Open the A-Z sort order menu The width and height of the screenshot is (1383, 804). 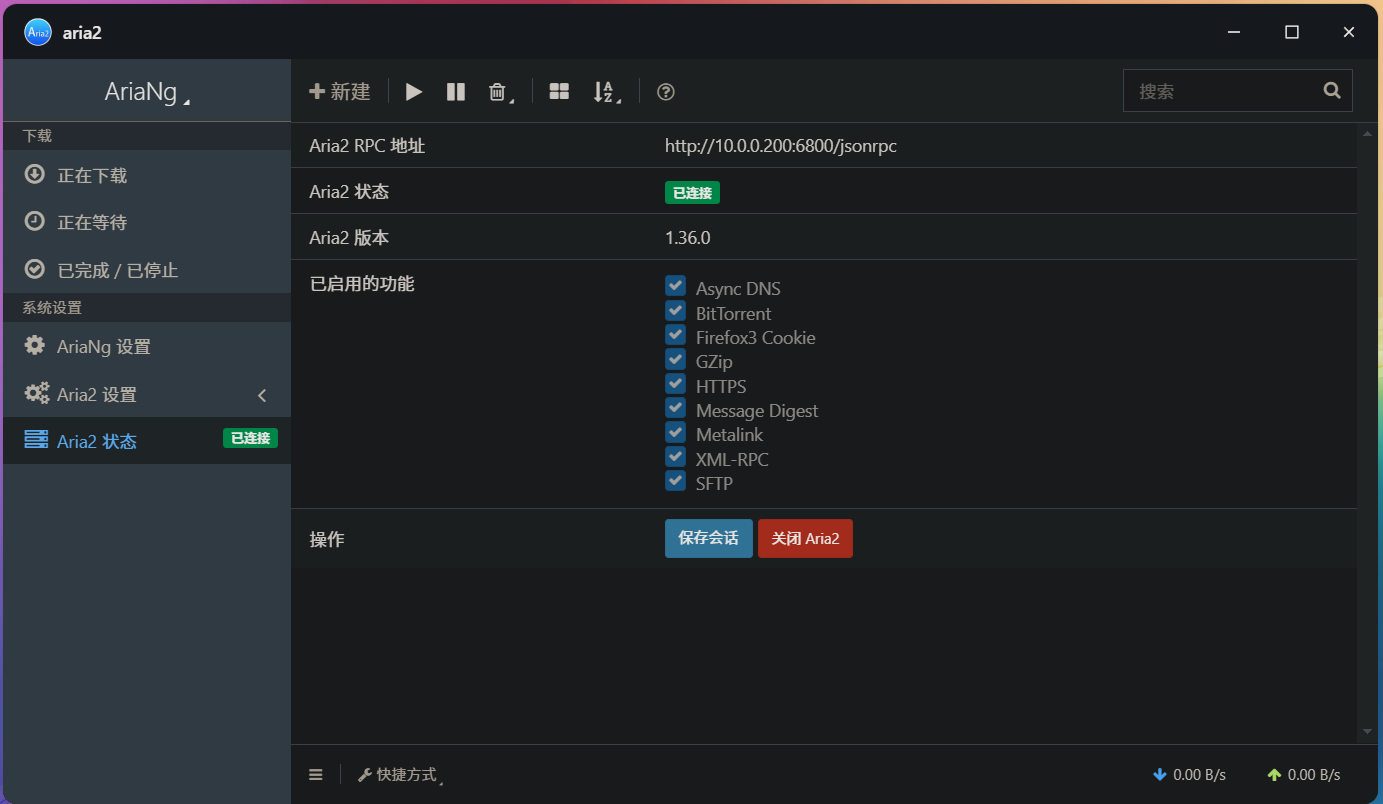tap(606, 92)
